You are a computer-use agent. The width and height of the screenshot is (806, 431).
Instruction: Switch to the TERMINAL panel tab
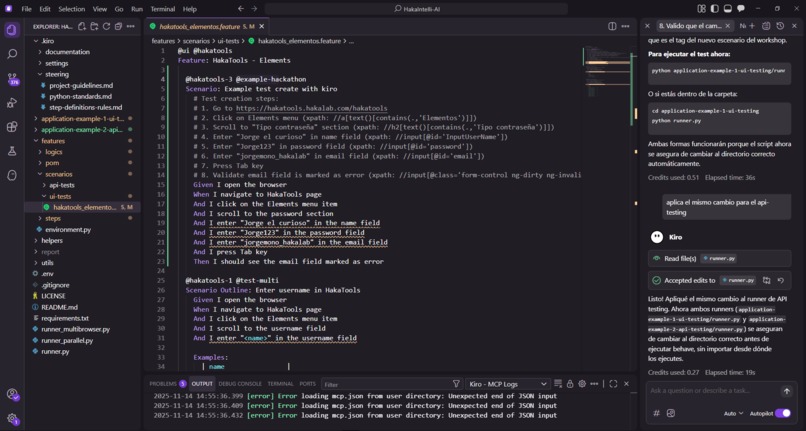(280, 384)
